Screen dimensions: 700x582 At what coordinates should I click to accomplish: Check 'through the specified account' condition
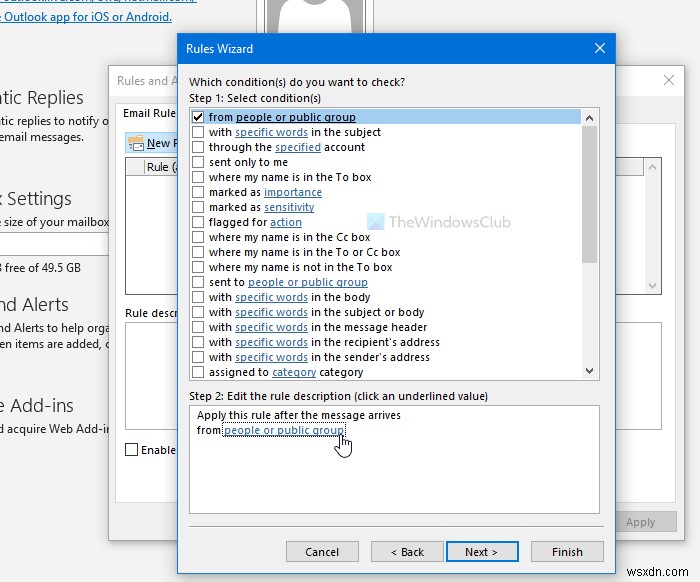coord(198,147)
